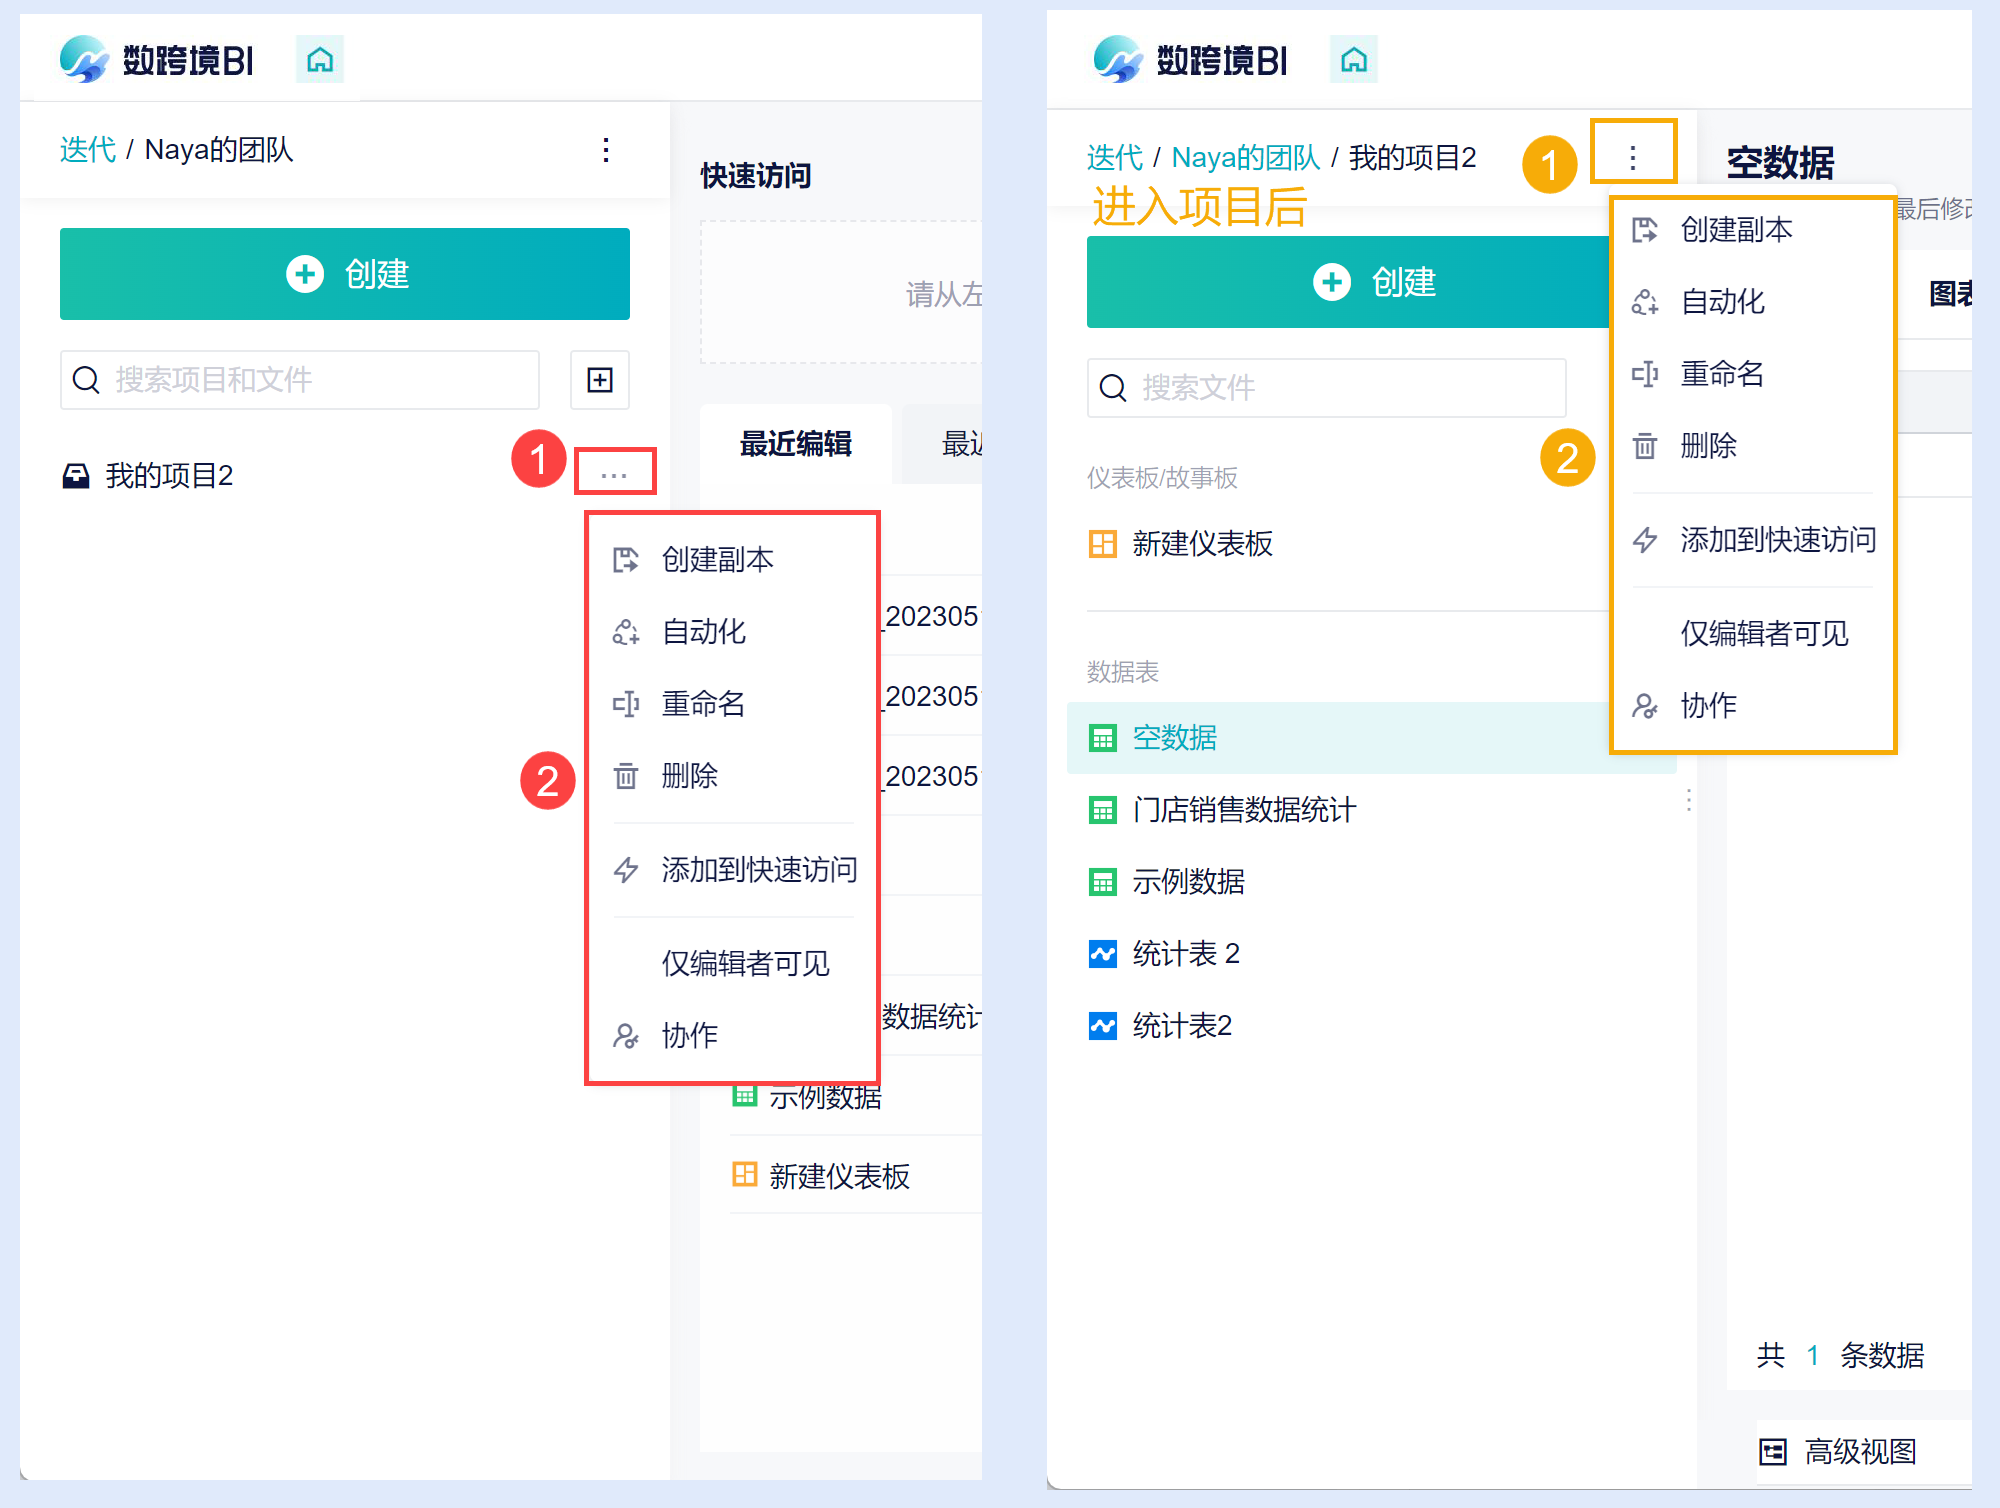
Task: Click the 高级视图 icon at bottom right
Action: point(1773,1451)
